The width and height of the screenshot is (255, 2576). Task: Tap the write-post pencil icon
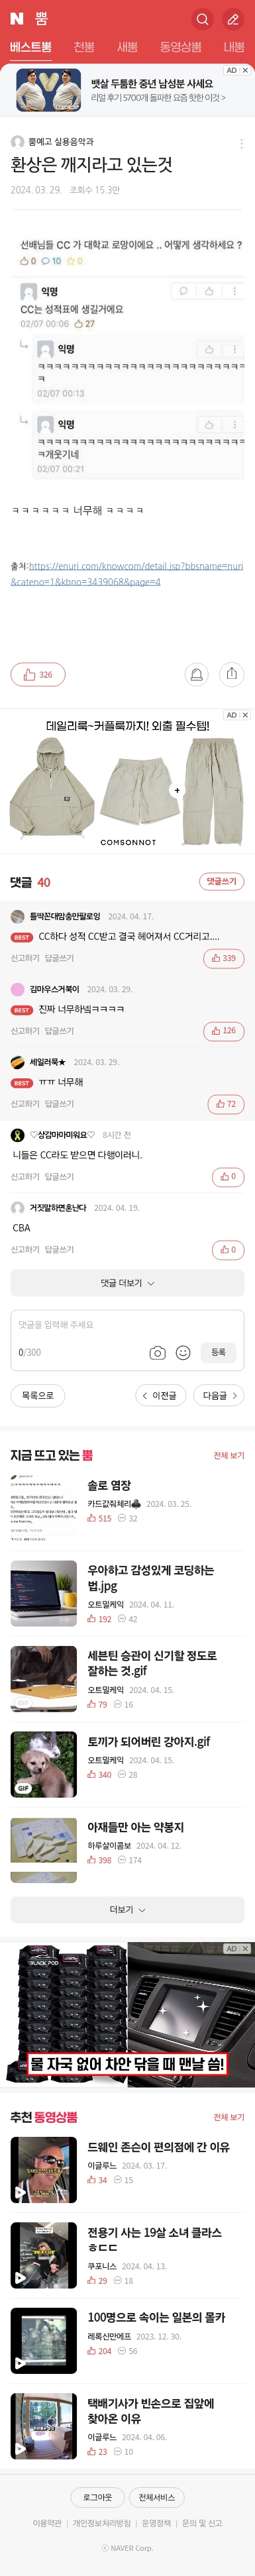point(232,19)
